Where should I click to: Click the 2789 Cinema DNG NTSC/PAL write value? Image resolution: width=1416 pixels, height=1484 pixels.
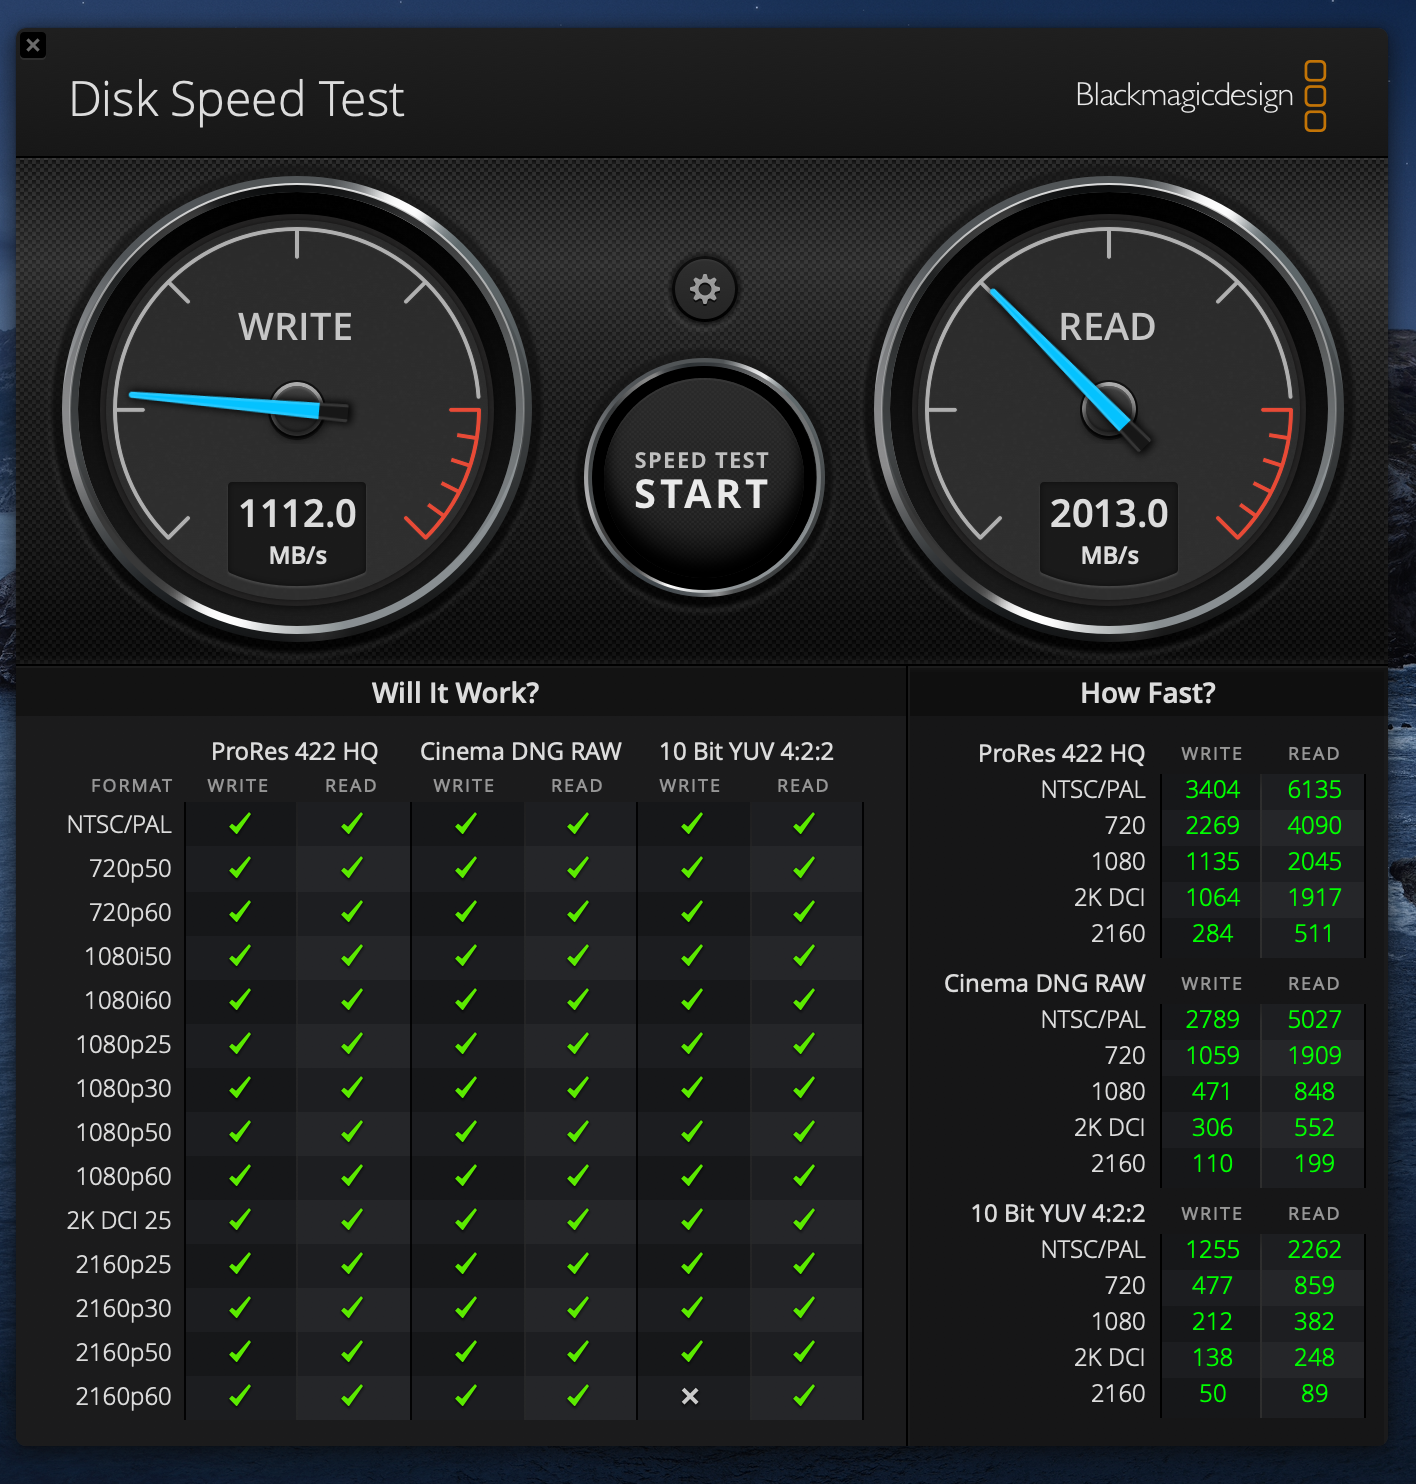(x=1213, y=1019)
